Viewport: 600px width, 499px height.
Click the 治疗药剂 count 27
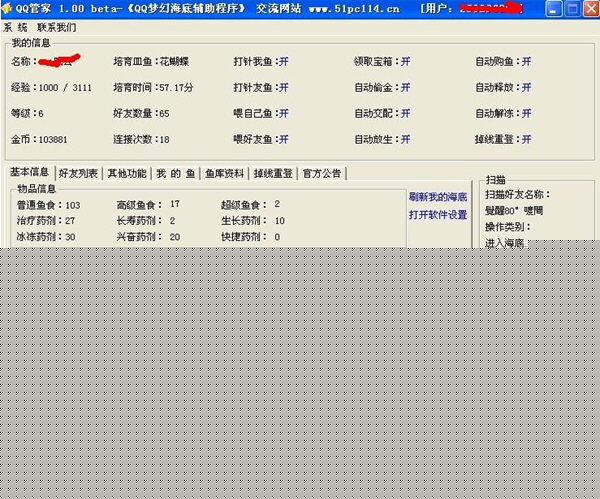click(x=70, y=221)
